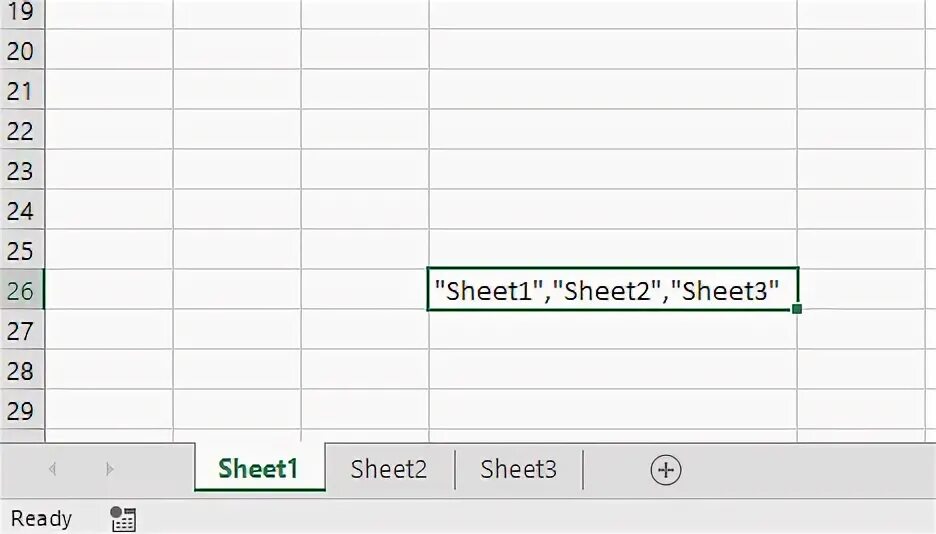Click row number 21
The width and height of the screenshot is (936, 534).
20,91
